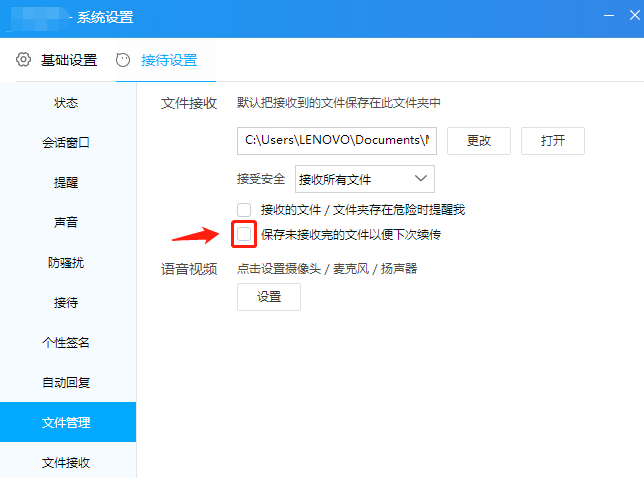Open the 状态 settings section

pos(66,102)
